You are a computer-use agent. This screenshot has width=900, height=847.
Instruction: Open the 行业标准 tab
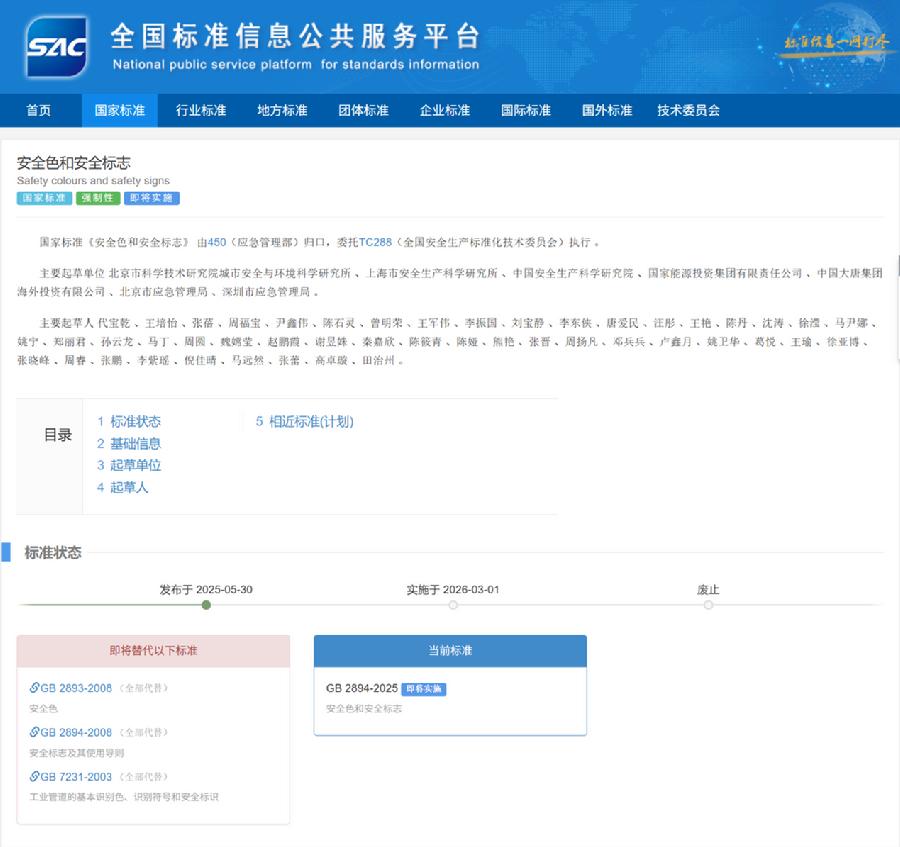[200, 110]
